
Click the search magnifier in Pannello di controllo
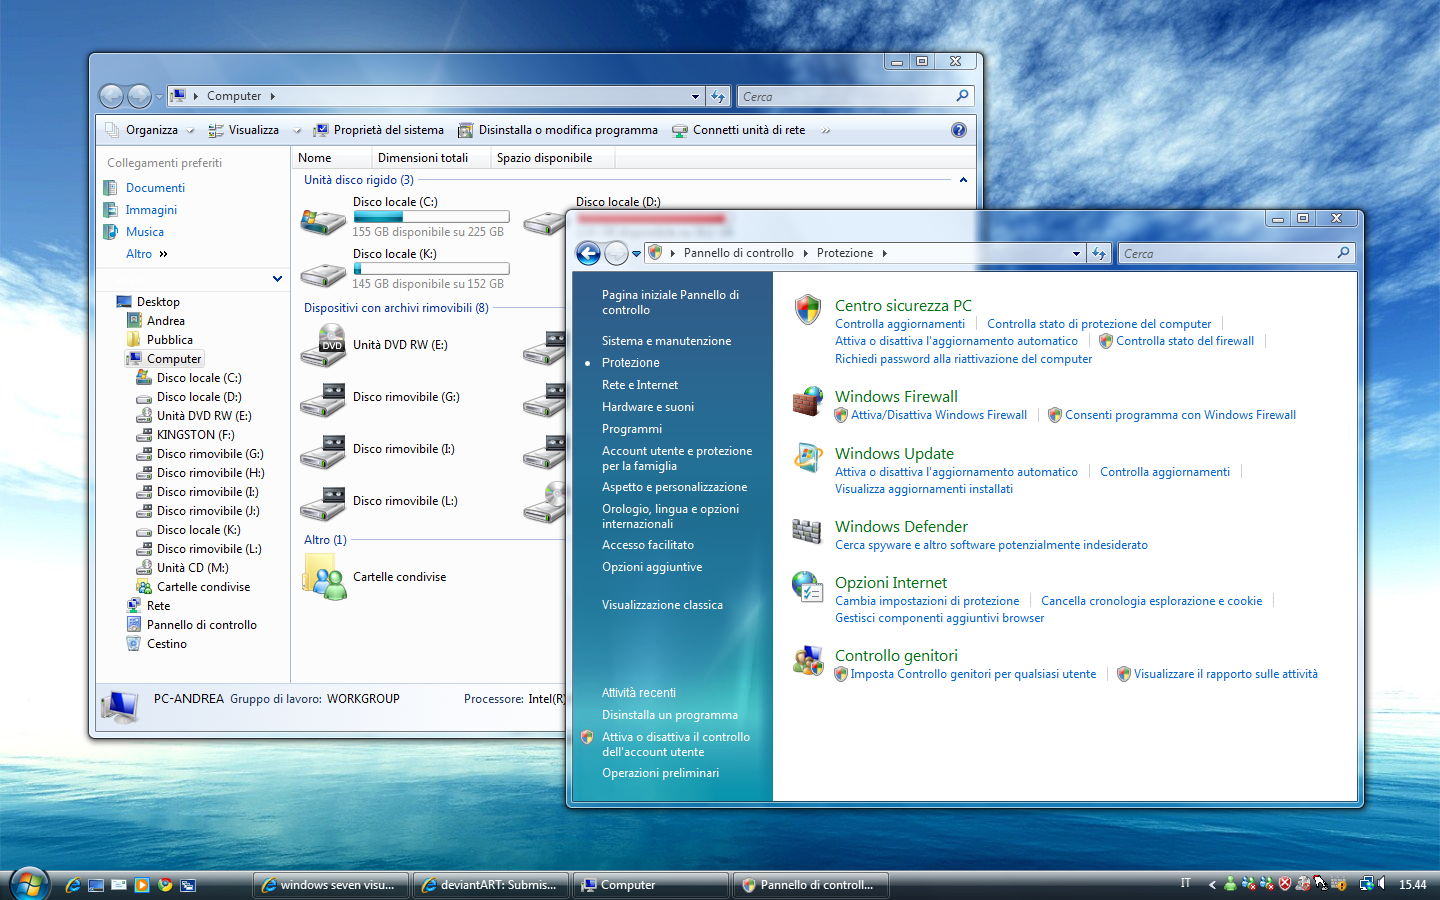pos(1343,253)
